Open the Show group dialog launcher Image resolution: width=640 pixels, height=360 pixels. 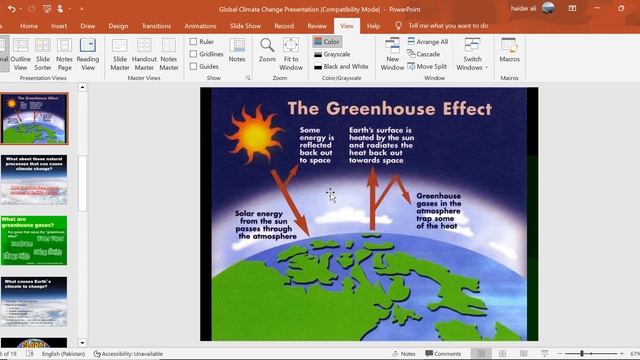click(x=248, y=78)
